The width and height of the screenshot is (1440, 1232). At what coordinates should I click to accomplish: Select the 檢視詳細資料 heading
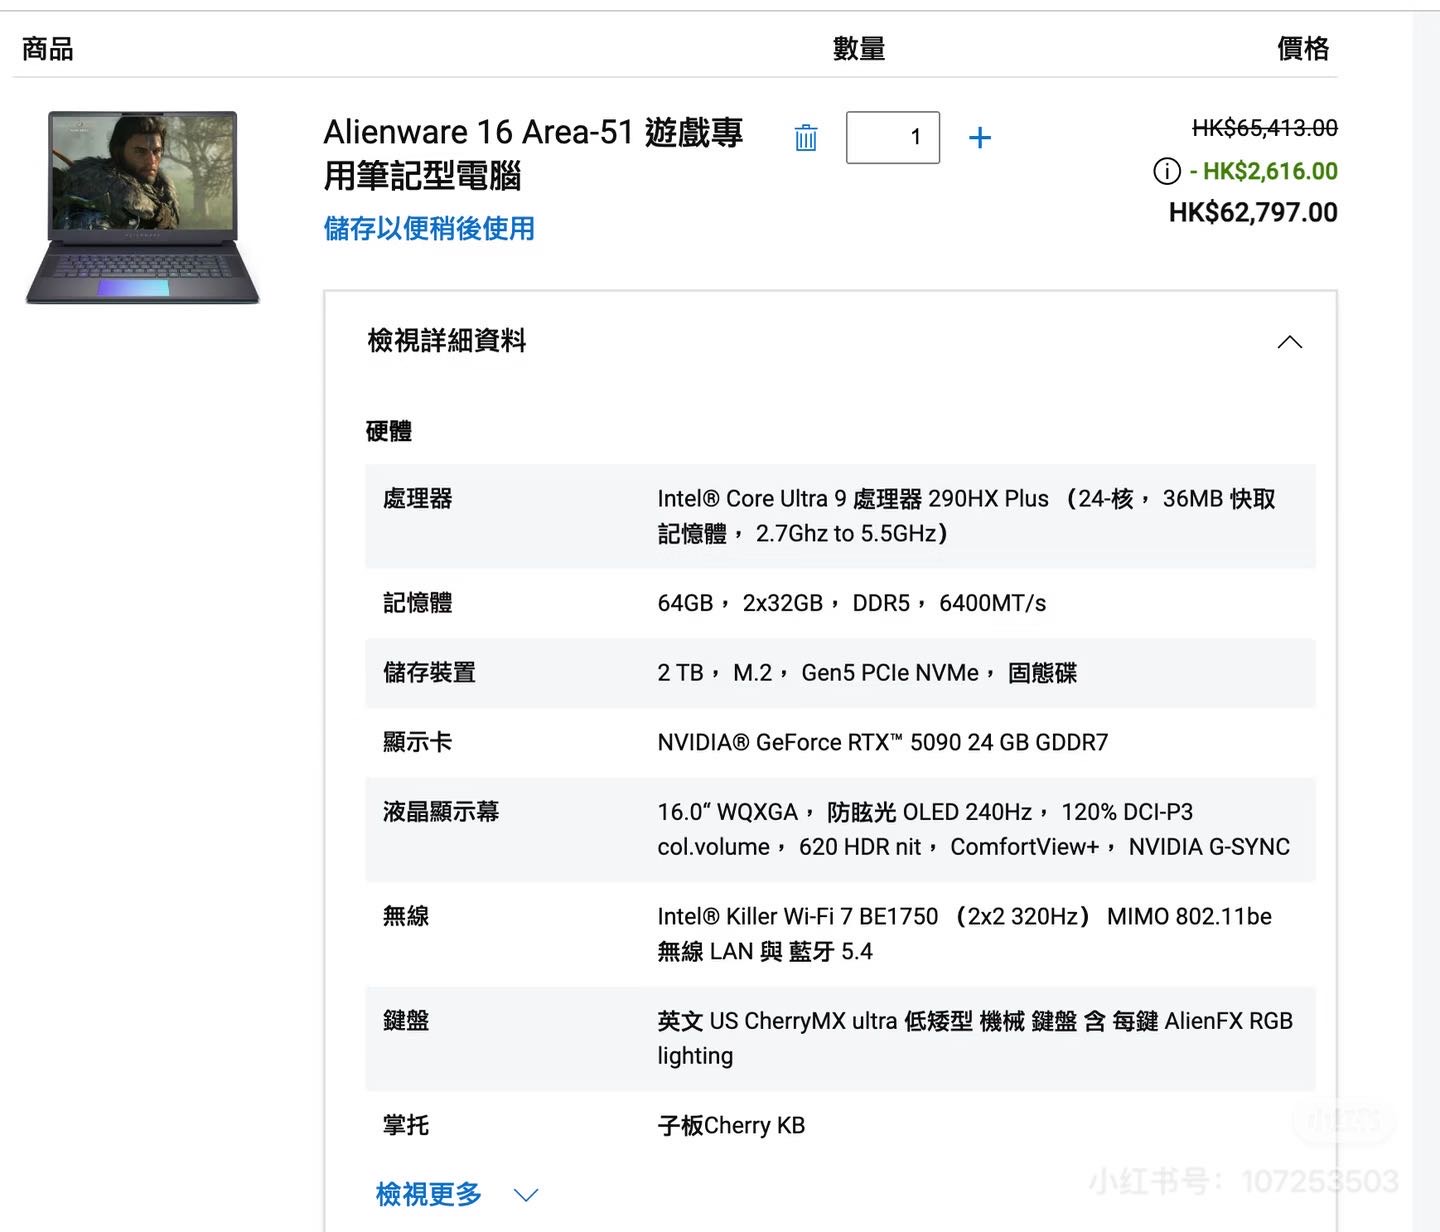click(447, 341)
